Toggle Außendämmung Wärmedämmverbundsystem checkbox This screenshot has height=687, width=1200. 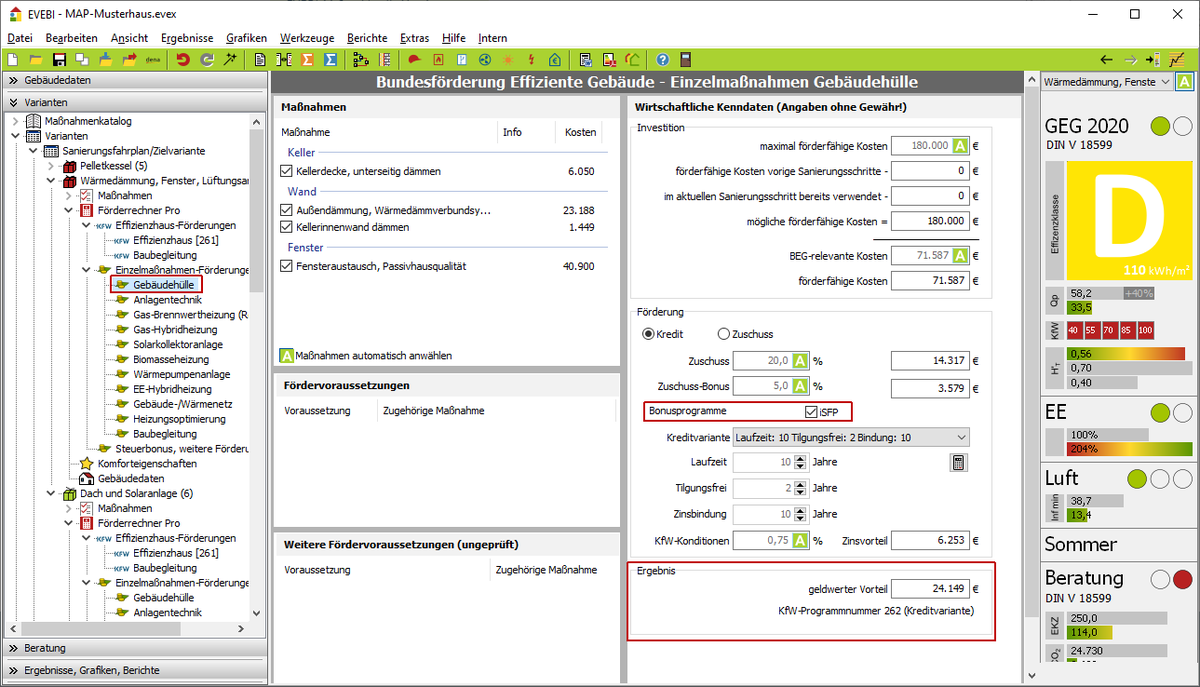coord(287,211)
